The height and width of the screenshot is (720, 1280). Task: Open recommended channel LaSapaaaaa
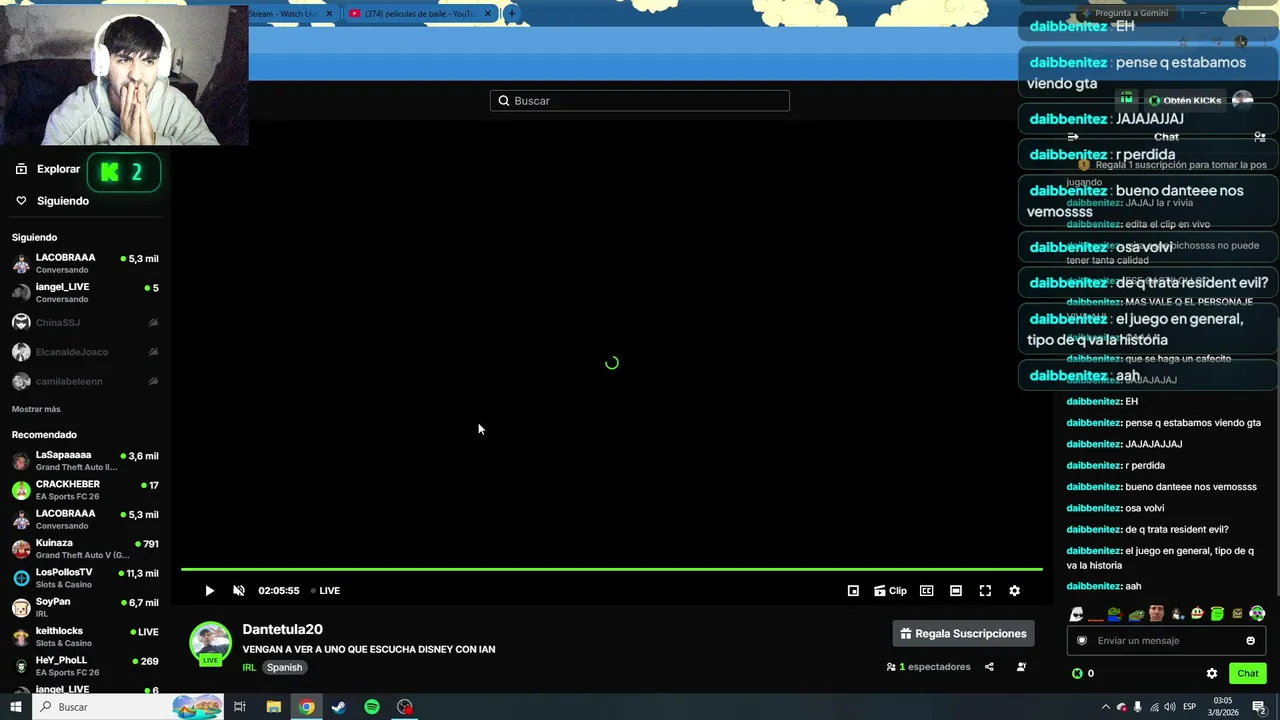point(85,461)
